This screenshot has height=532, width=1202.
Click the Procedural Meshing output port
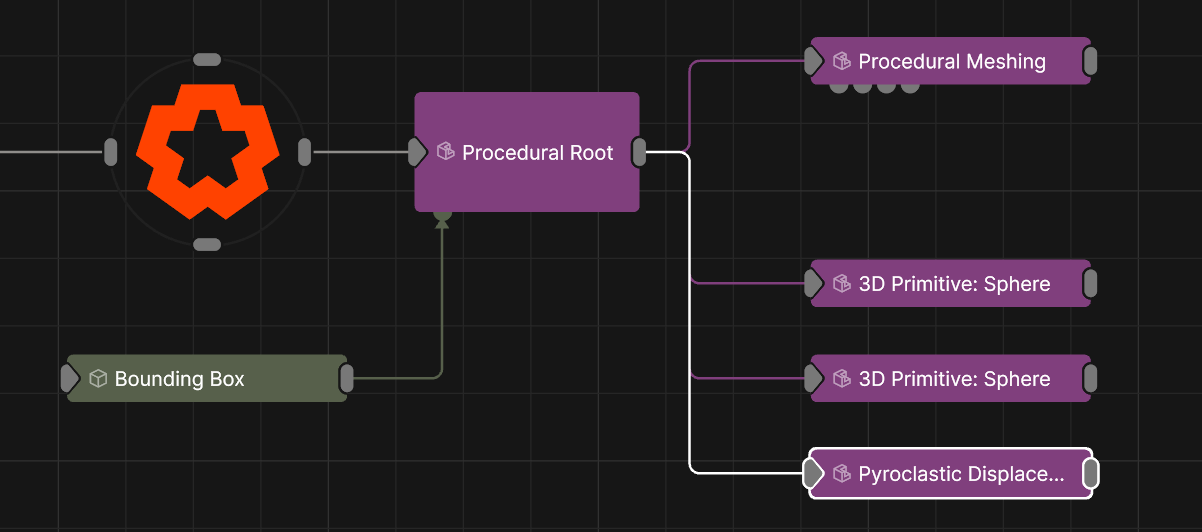point(1091,61)
